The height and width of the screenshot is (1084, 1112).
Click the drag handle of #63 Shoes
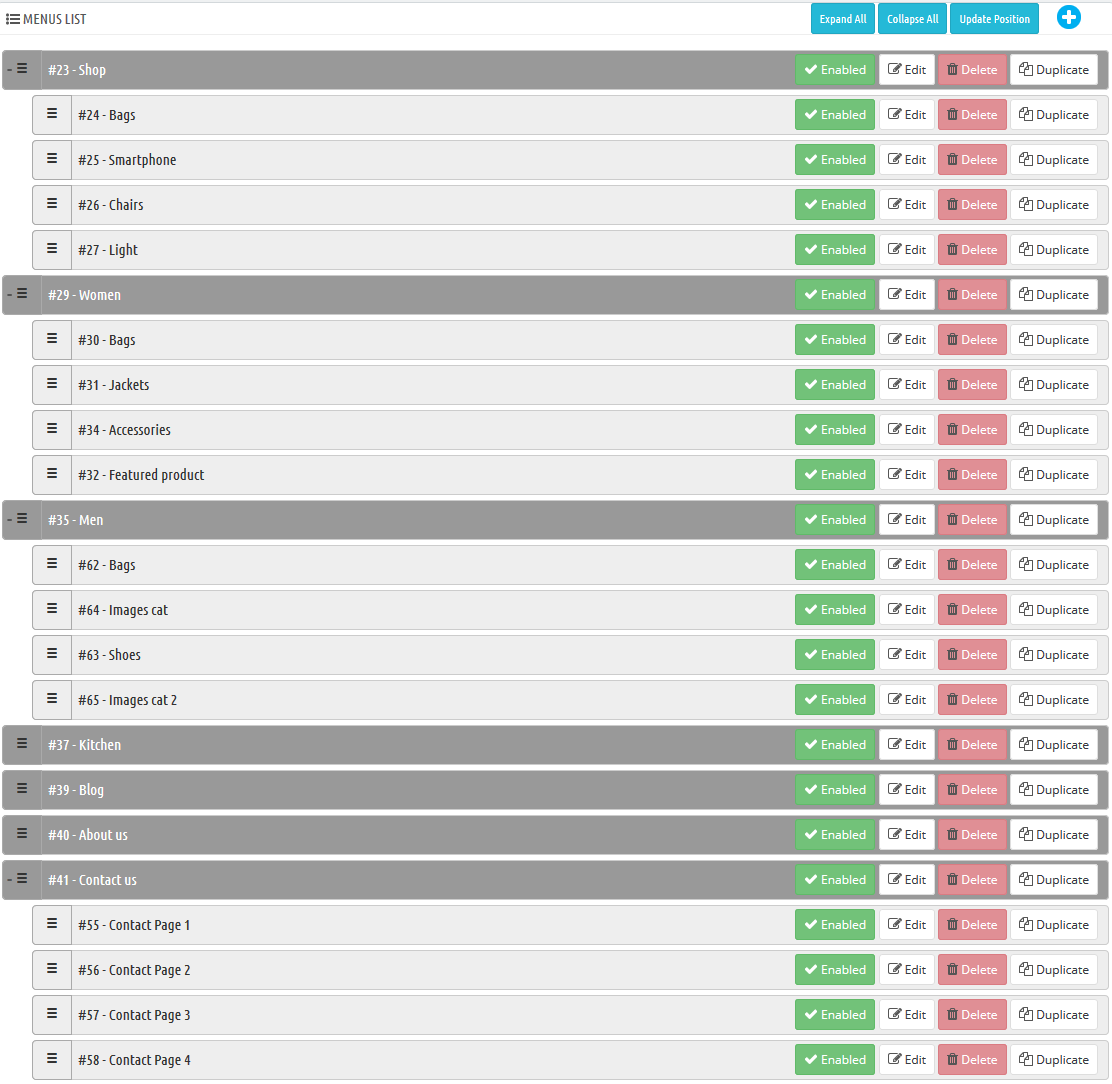coord(52,654)
